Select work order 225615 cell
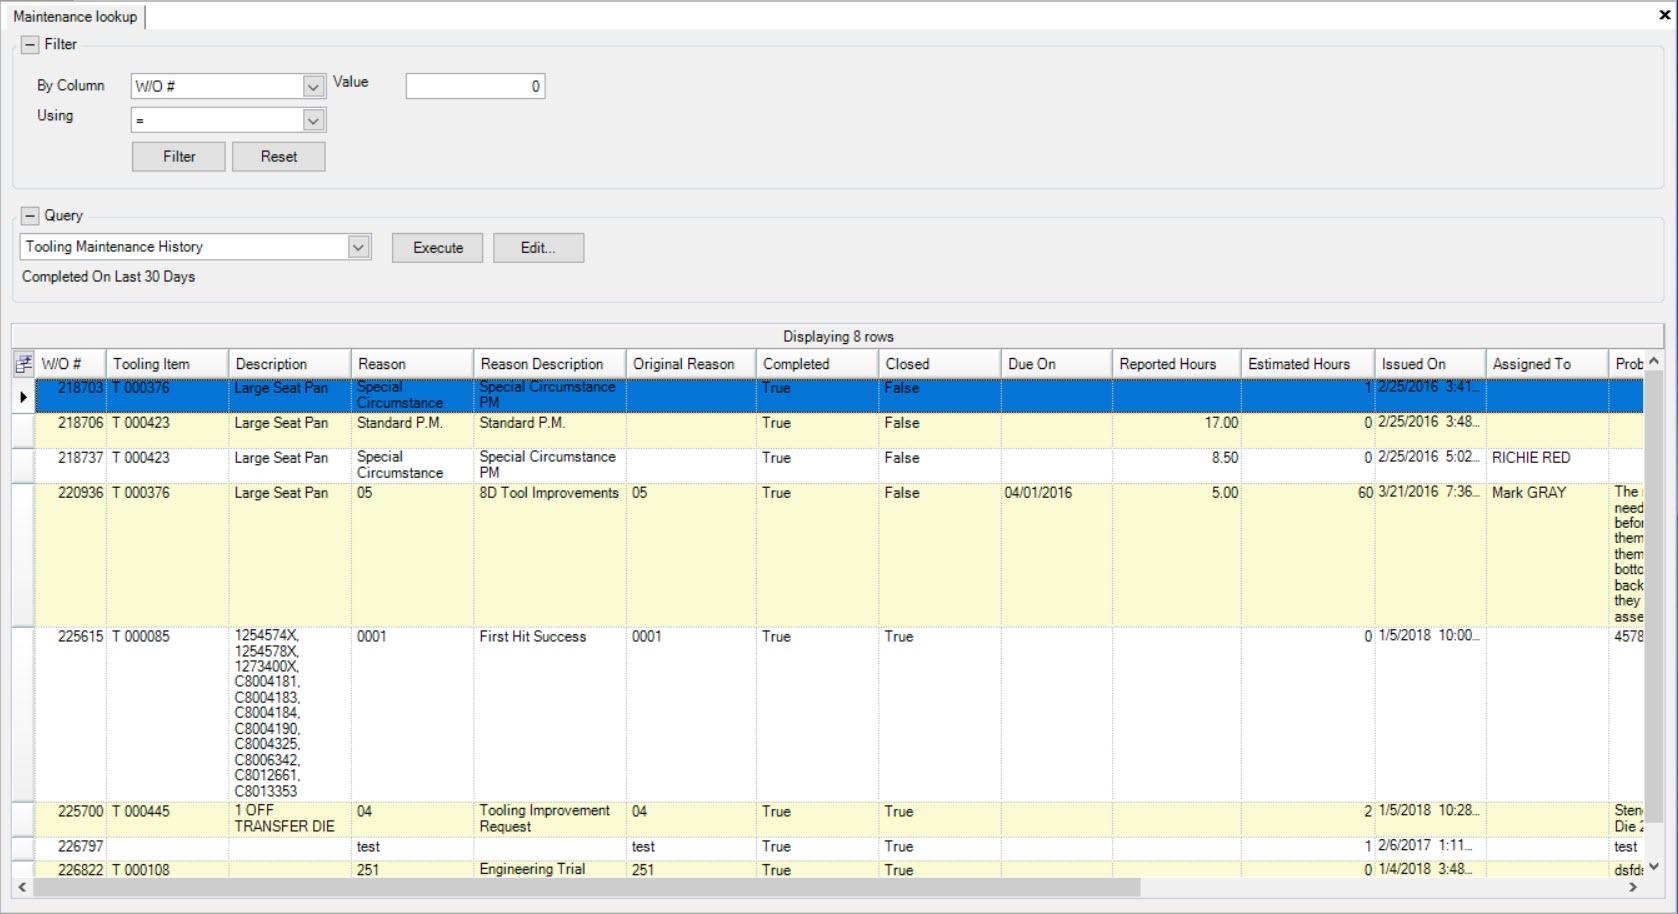 [71, 714]
